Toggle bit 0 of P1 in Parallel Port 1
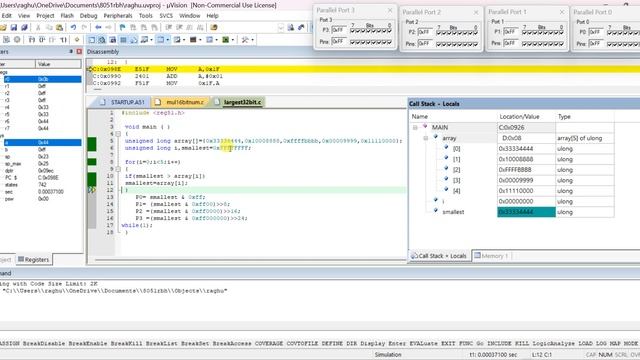The width and height of the screenshot is (640, 360). (x=561, y=32)
